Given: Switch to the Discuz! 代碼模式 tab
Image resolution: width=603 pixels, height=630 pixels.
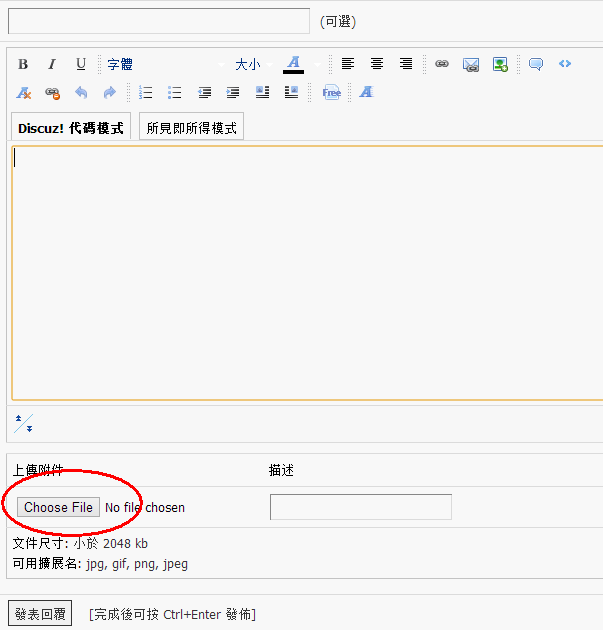Looking at the screenshot, I should click(x=71, y=128).
